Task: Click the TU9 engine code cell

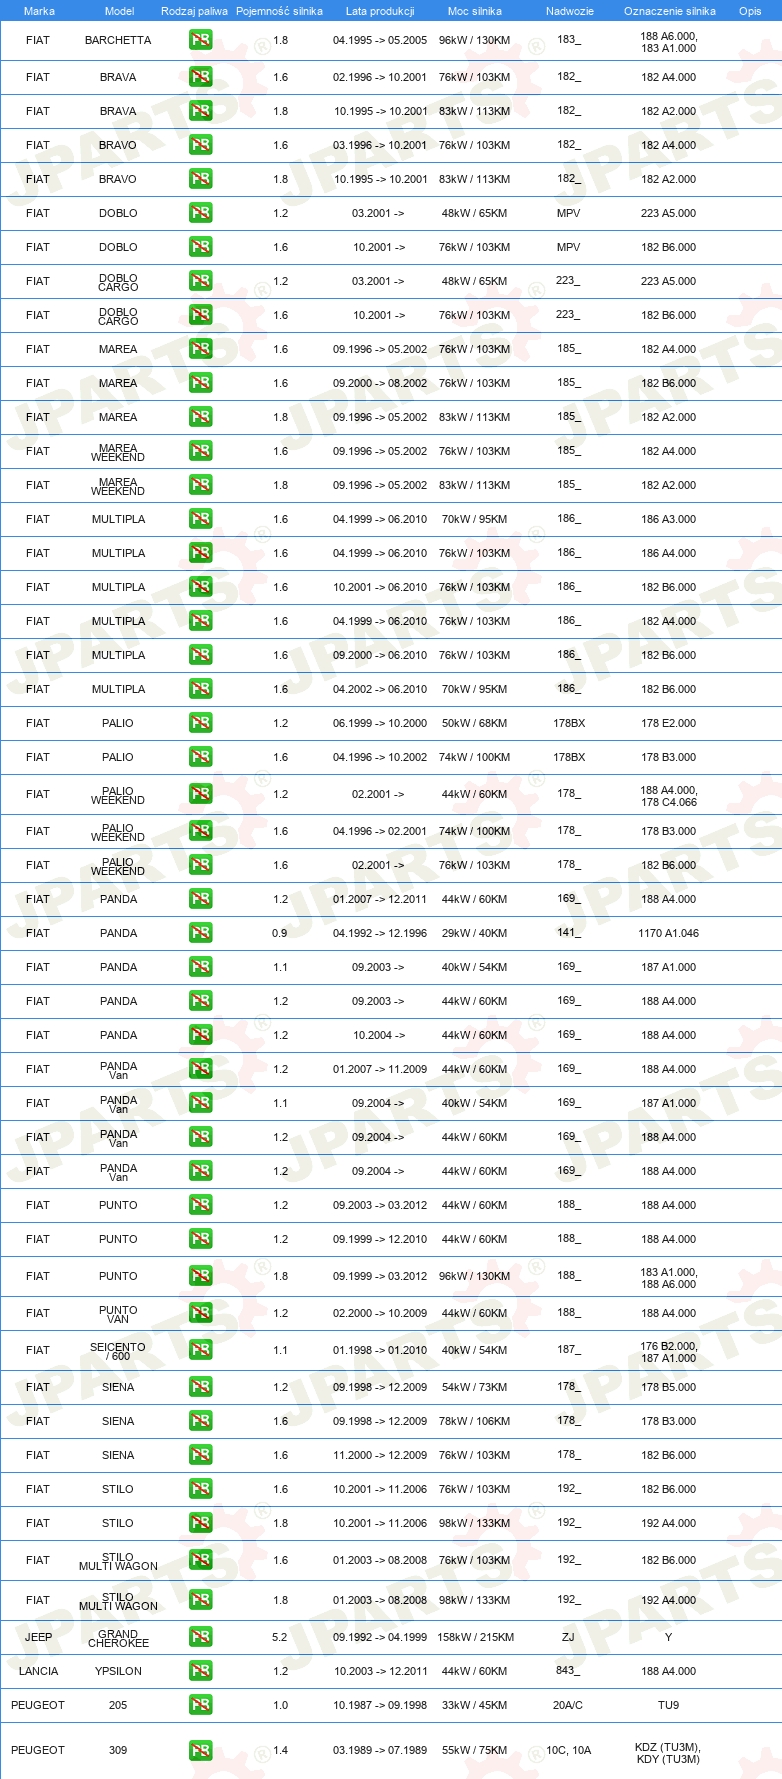Action: (x=668, y=1705)
